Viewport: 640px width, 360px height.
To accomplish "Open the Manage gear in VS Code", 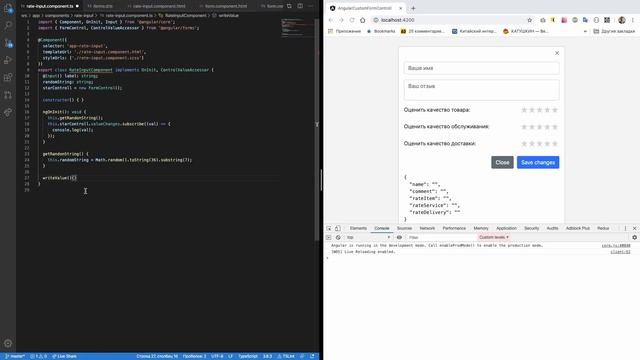I will (x=8, y=343).
